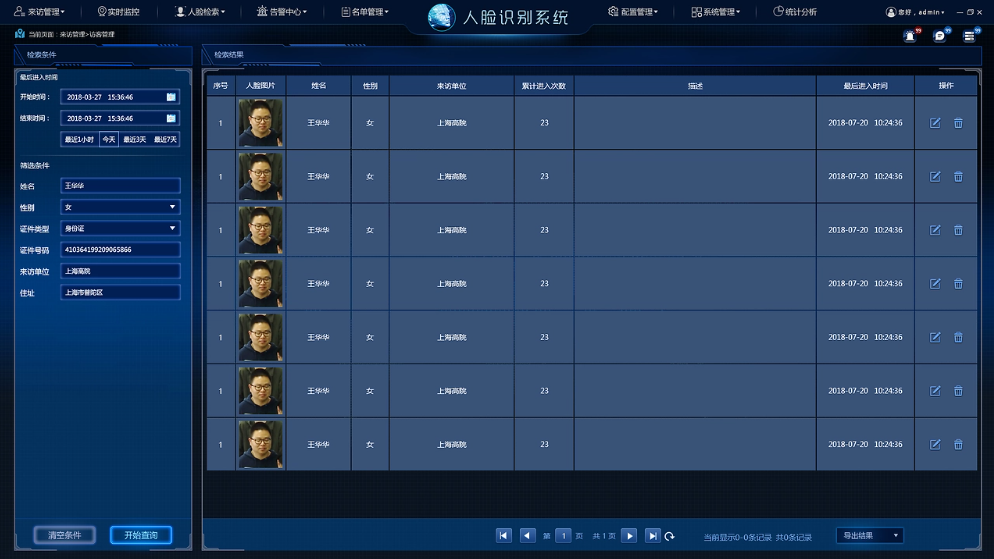
Task: Expand the 证件类型 dropdown
Action: [x=120, y=228]
